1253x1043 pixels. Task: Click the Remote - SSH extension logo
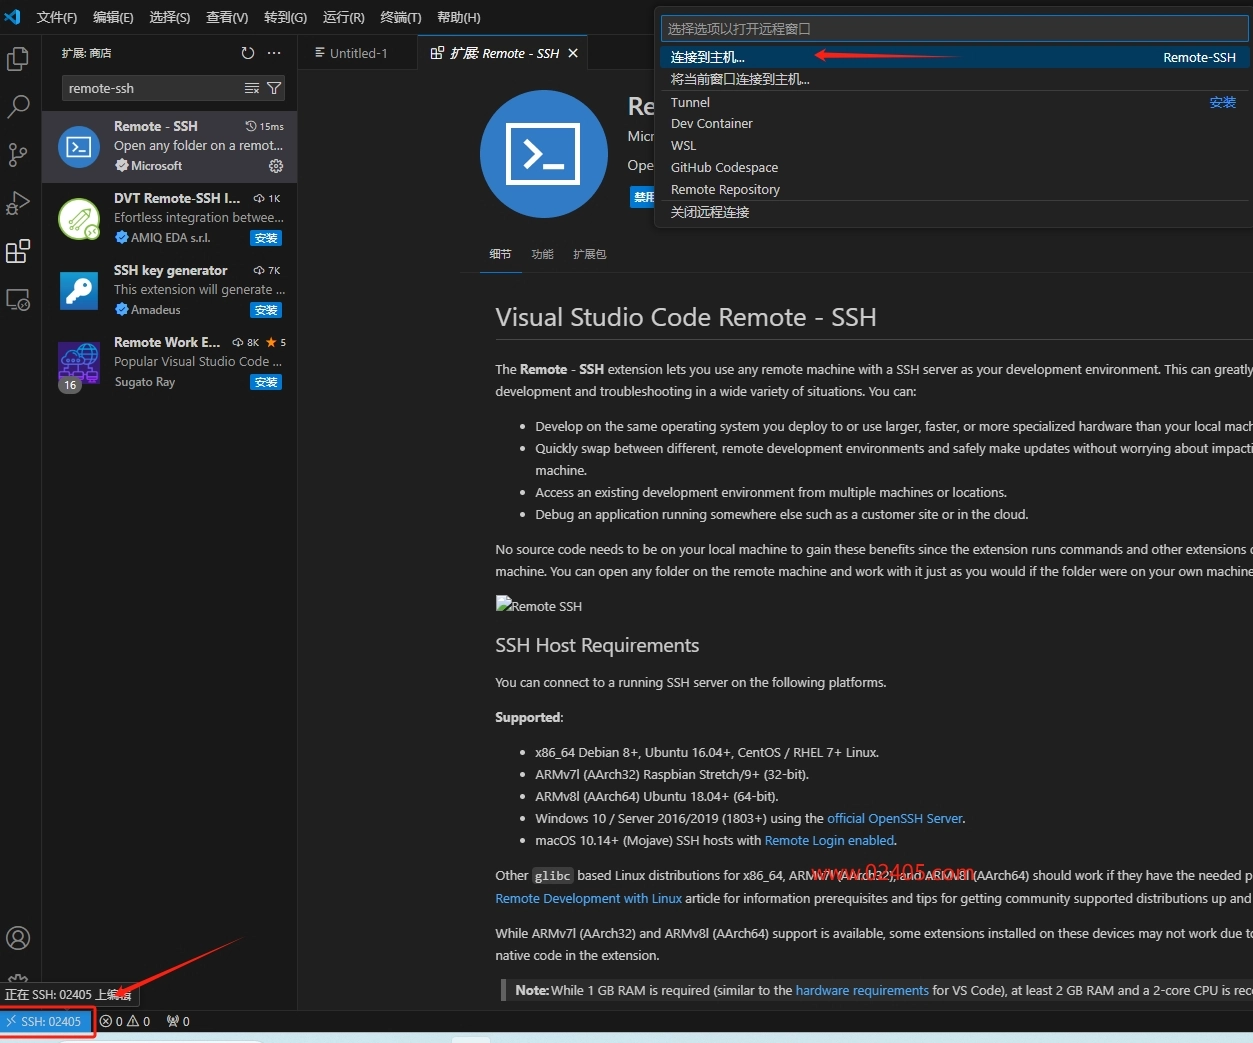coord(544,154)
